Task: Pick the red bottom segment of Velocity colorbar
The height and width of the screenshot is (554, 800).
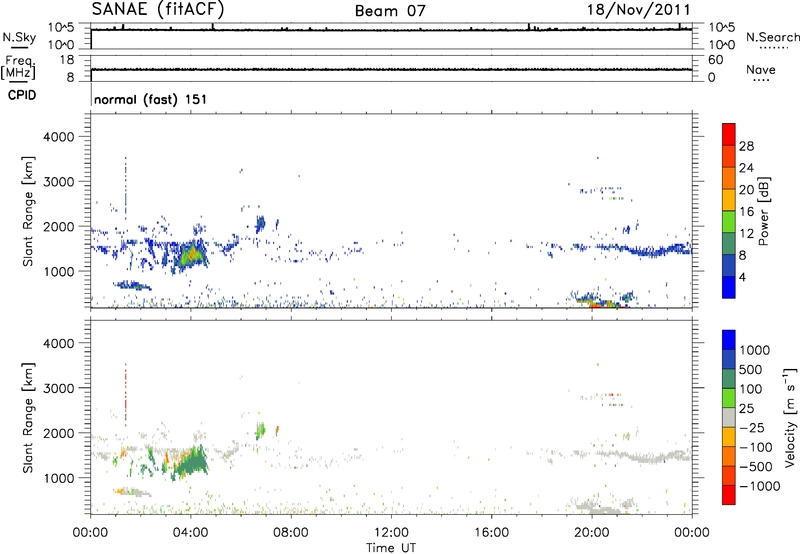Action: [729, 495]
